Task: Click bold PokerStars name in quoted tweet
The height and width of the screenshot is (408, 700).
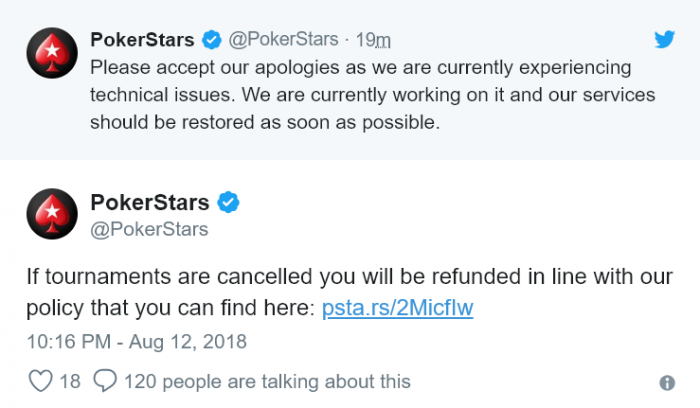Action: [142, 39]
